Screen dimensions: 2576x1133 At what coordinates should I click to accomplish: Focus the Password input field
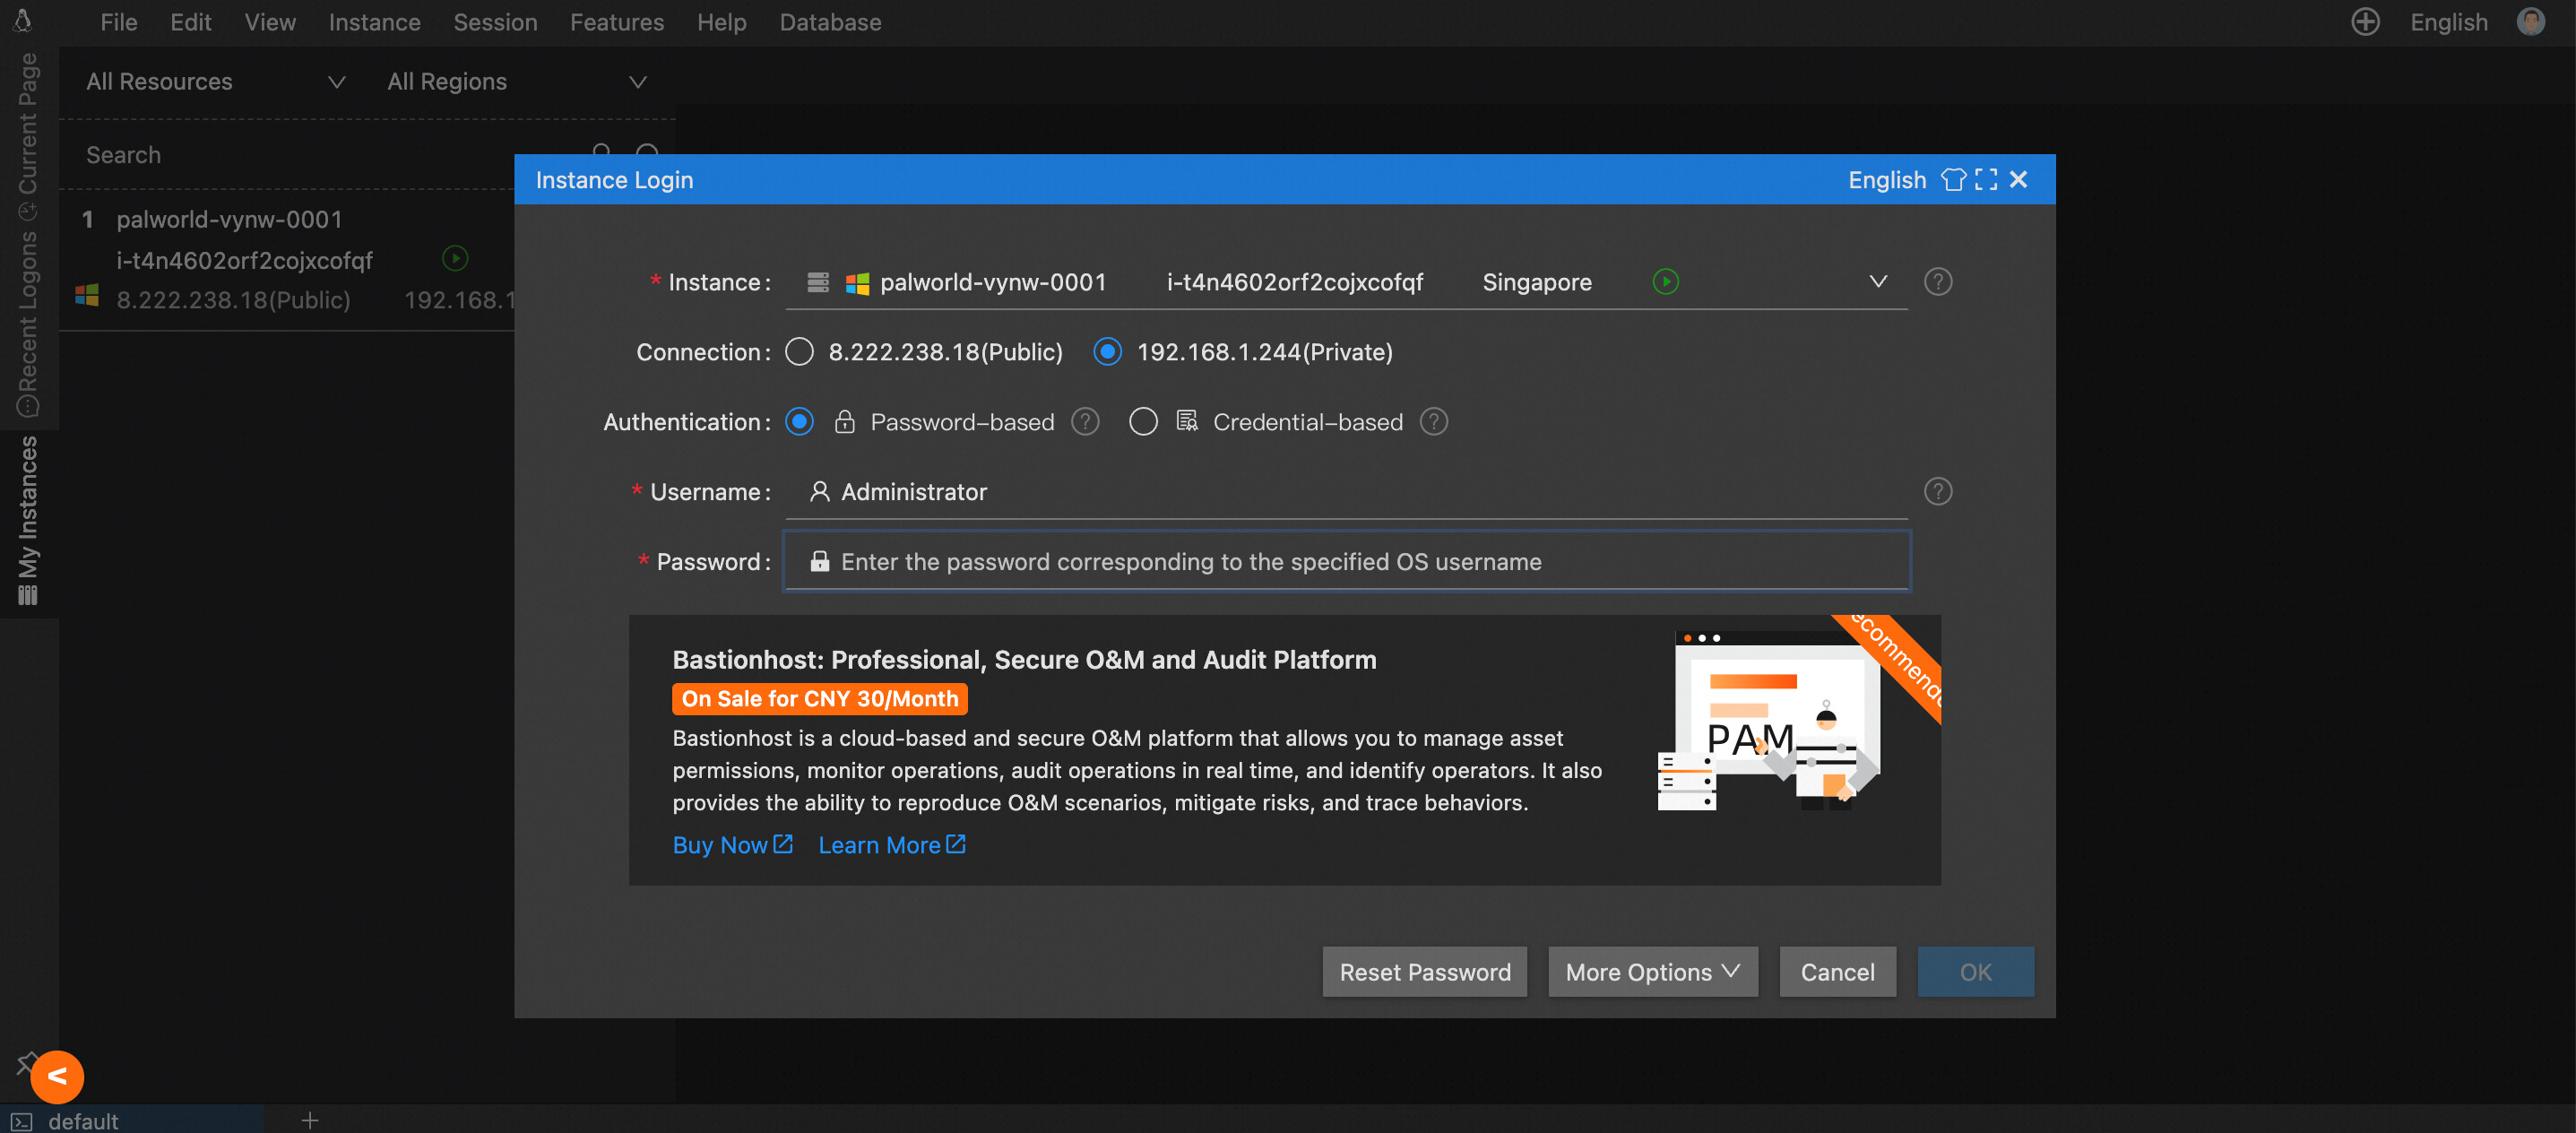pos(1346,562)
